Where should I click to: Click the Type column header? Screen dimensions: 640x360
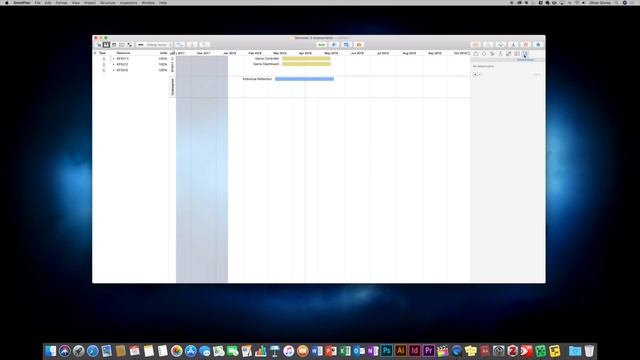click(102, 53)
